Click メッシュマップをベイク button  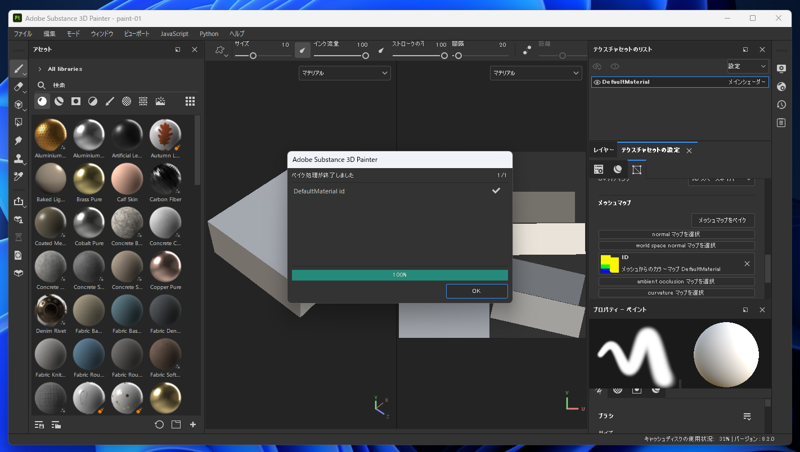tap(722, 220)
